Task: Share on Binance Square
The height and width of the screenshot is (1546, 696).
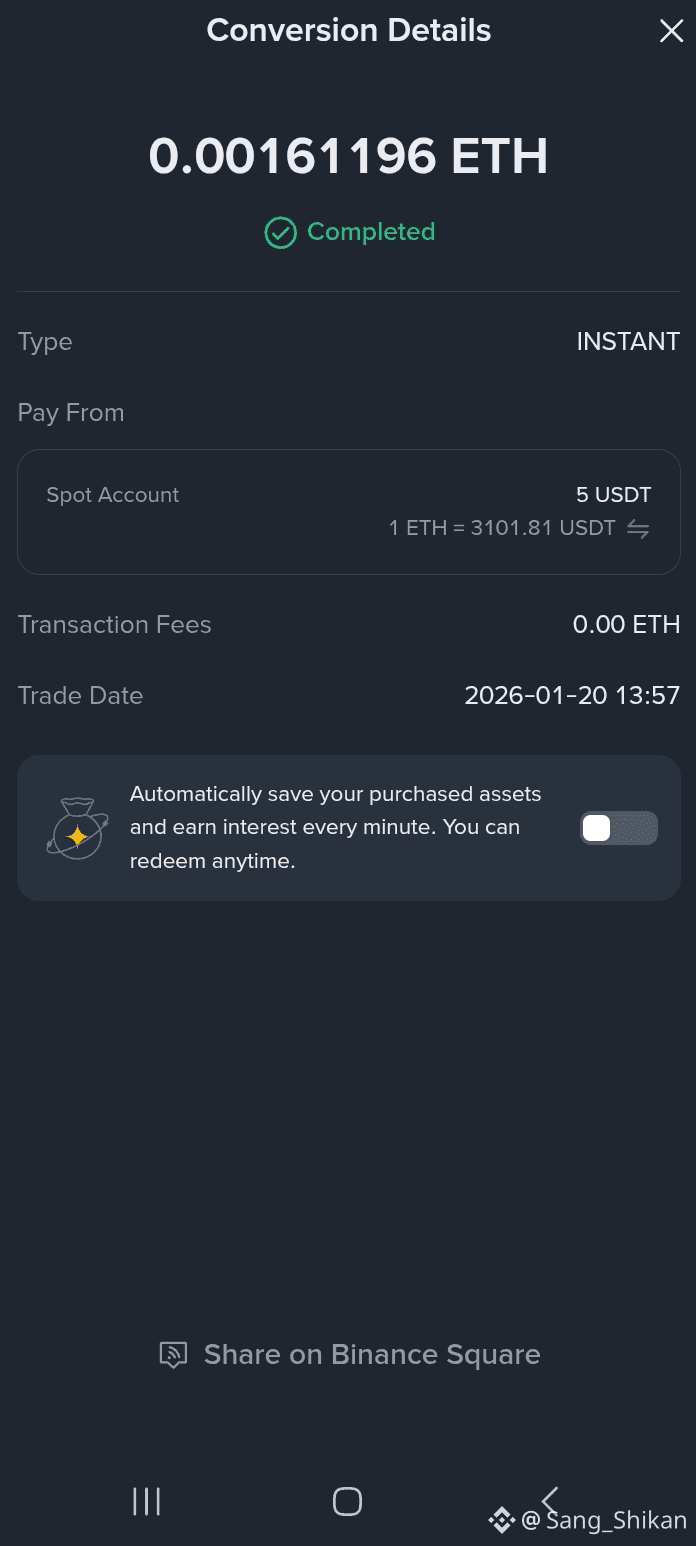Action: [x=350, y=1355]
